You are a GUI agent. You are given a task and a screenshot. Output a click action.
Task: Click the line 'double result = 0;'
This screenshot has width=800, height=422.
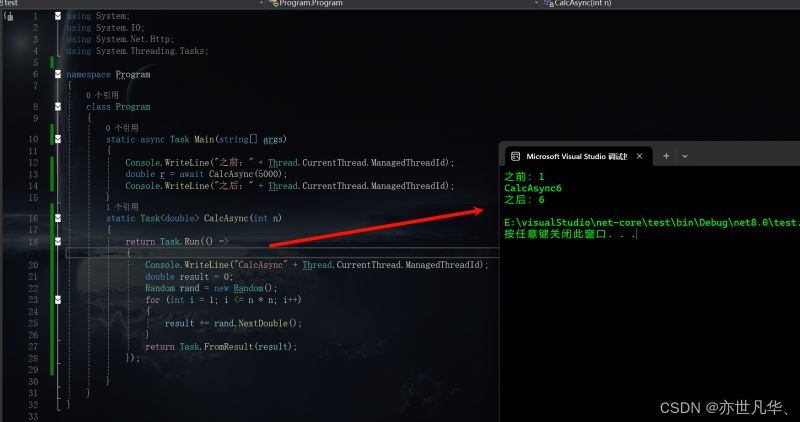[189, 277]
